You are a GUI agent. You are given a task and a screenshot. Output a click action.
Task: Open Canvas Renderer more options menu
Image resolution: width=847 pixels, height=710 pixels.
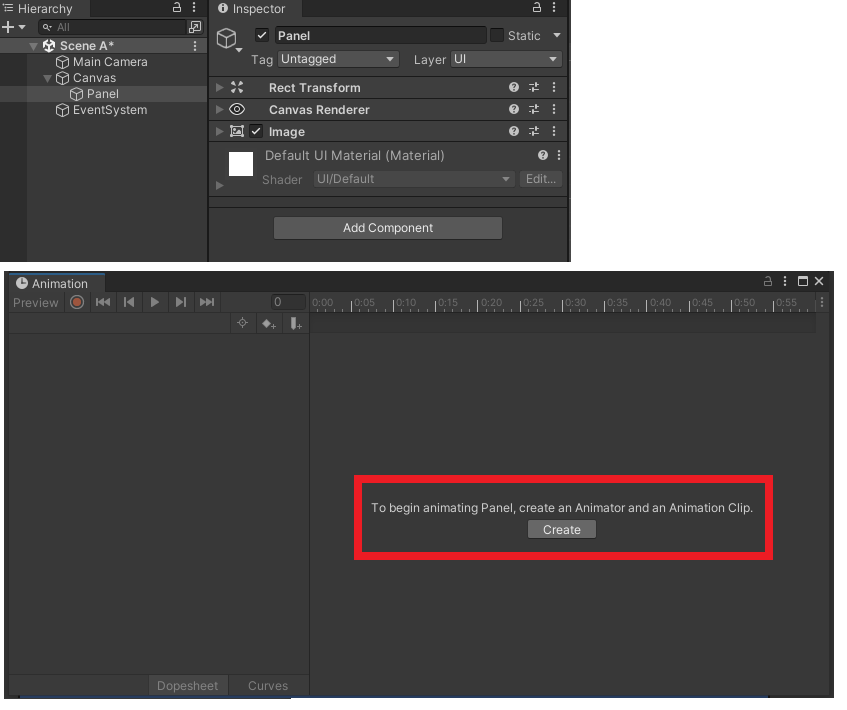point(554,109)
